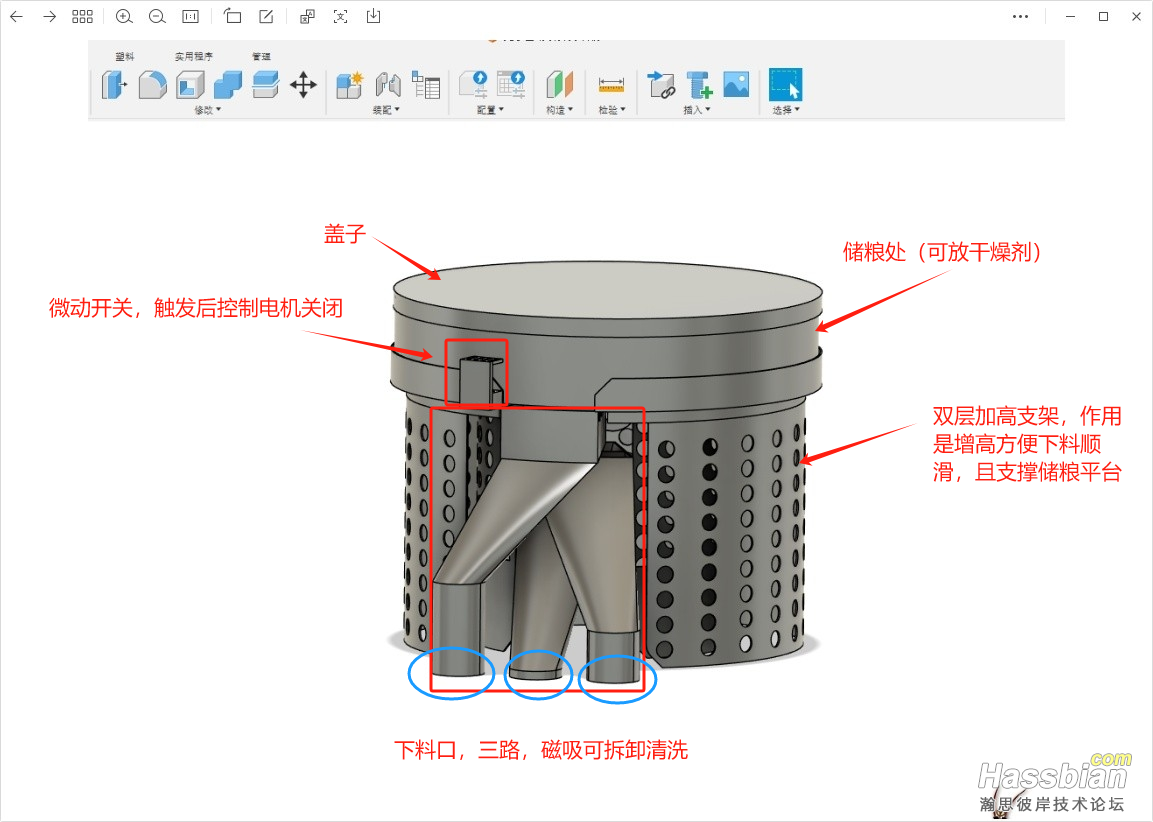Image resolution: width=1153 pixels, height=822 pixels.
Task: Go to the previous image with back arrow
Action: (16, 16)
